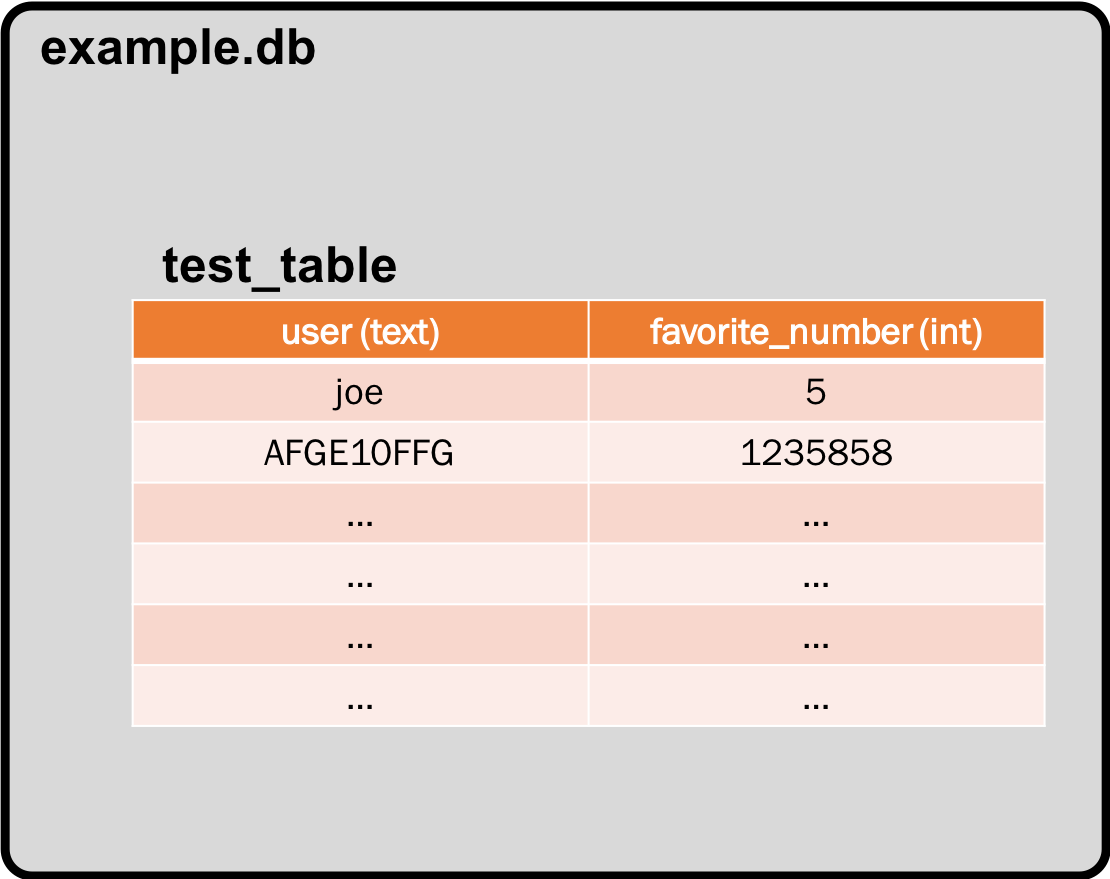Select first ellipsis cell in favorite_number column
The width and height of the screenshot is (1110, 879).
(x=816, y=517)
